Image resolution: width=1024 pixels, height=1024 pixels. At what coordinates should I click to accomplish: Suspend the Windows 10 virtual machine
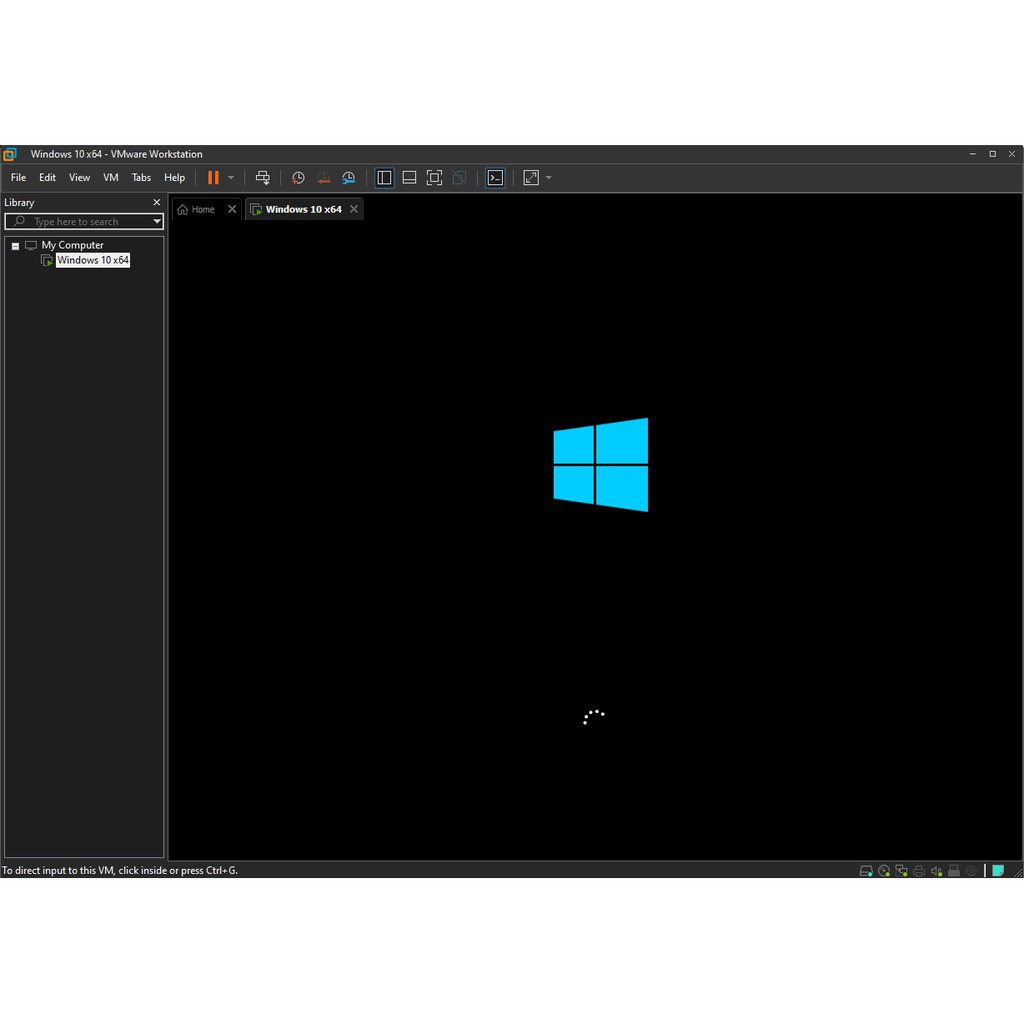(213, 177)
